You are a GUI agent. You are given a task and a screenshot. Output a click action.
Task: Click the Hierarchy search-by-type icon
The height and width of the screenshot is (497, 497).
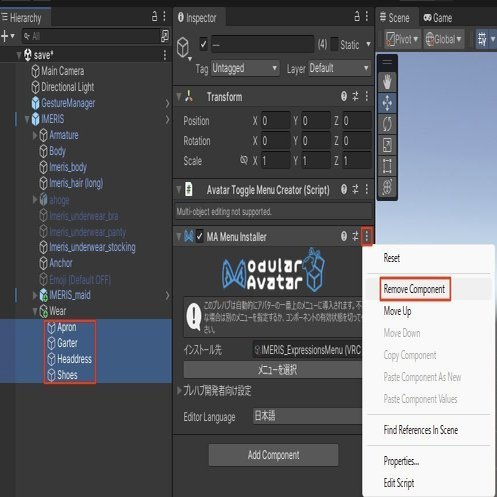coord(165,36)
